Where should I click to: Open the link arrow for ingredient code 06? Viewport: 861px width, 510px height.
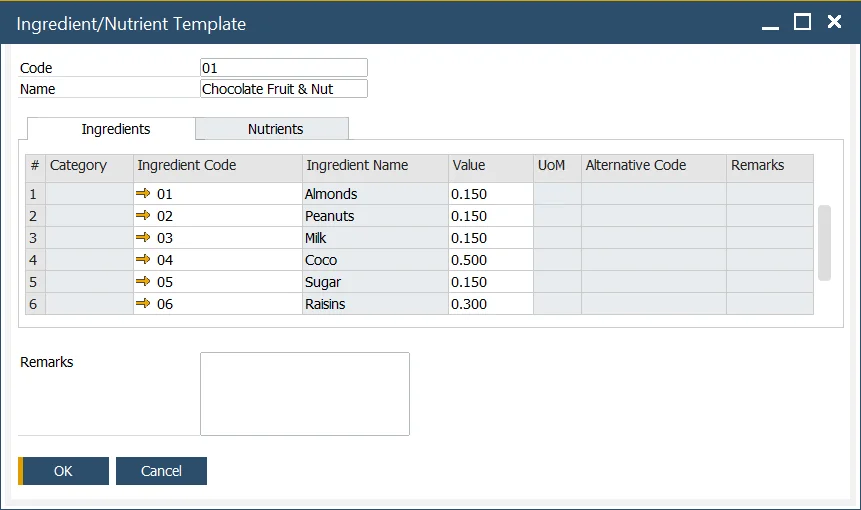click(143, 304)
